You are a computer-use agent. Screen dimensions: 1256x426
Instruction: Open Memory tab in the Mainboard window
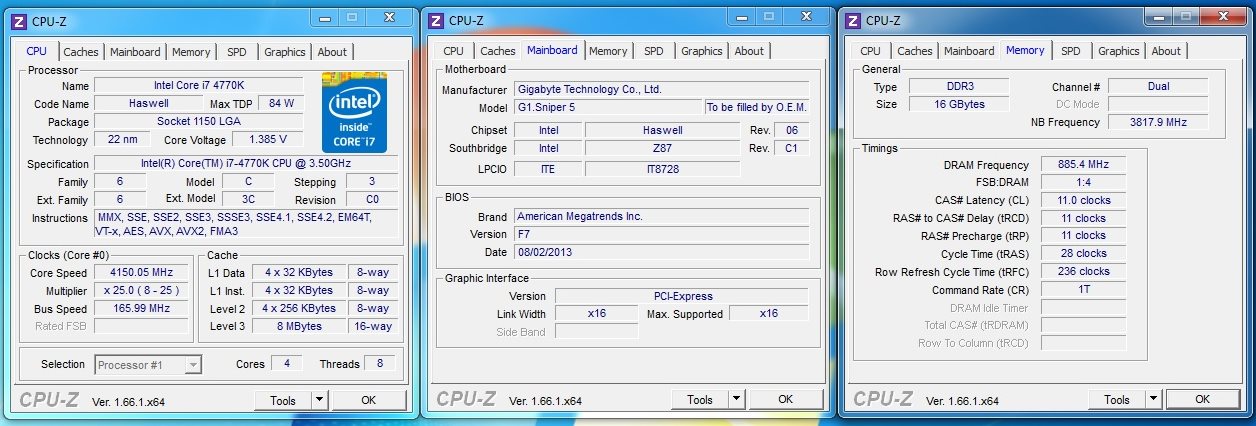point(608,51)
